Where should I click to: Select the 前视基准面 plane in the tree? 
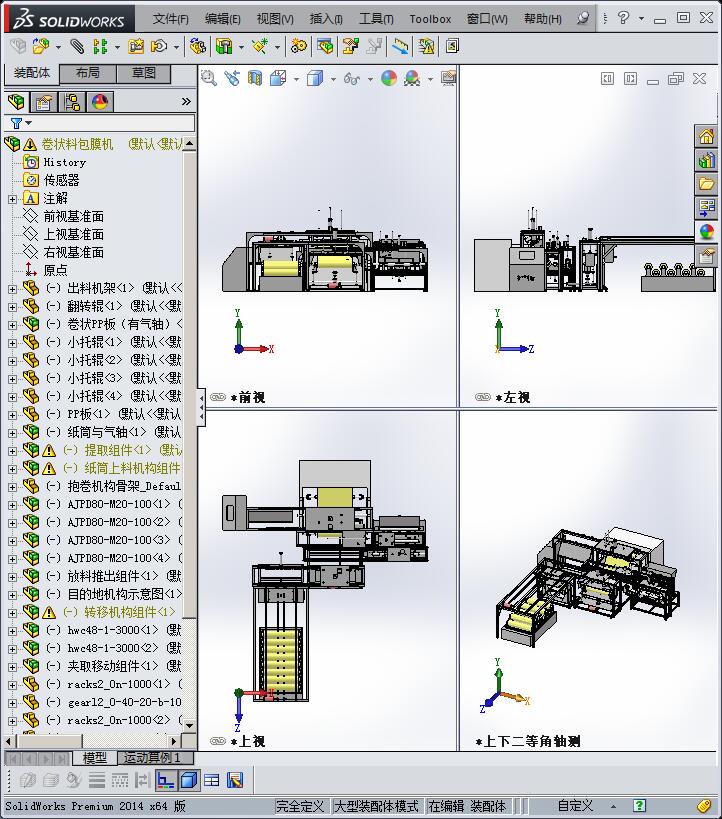click(x=64, y=217)
